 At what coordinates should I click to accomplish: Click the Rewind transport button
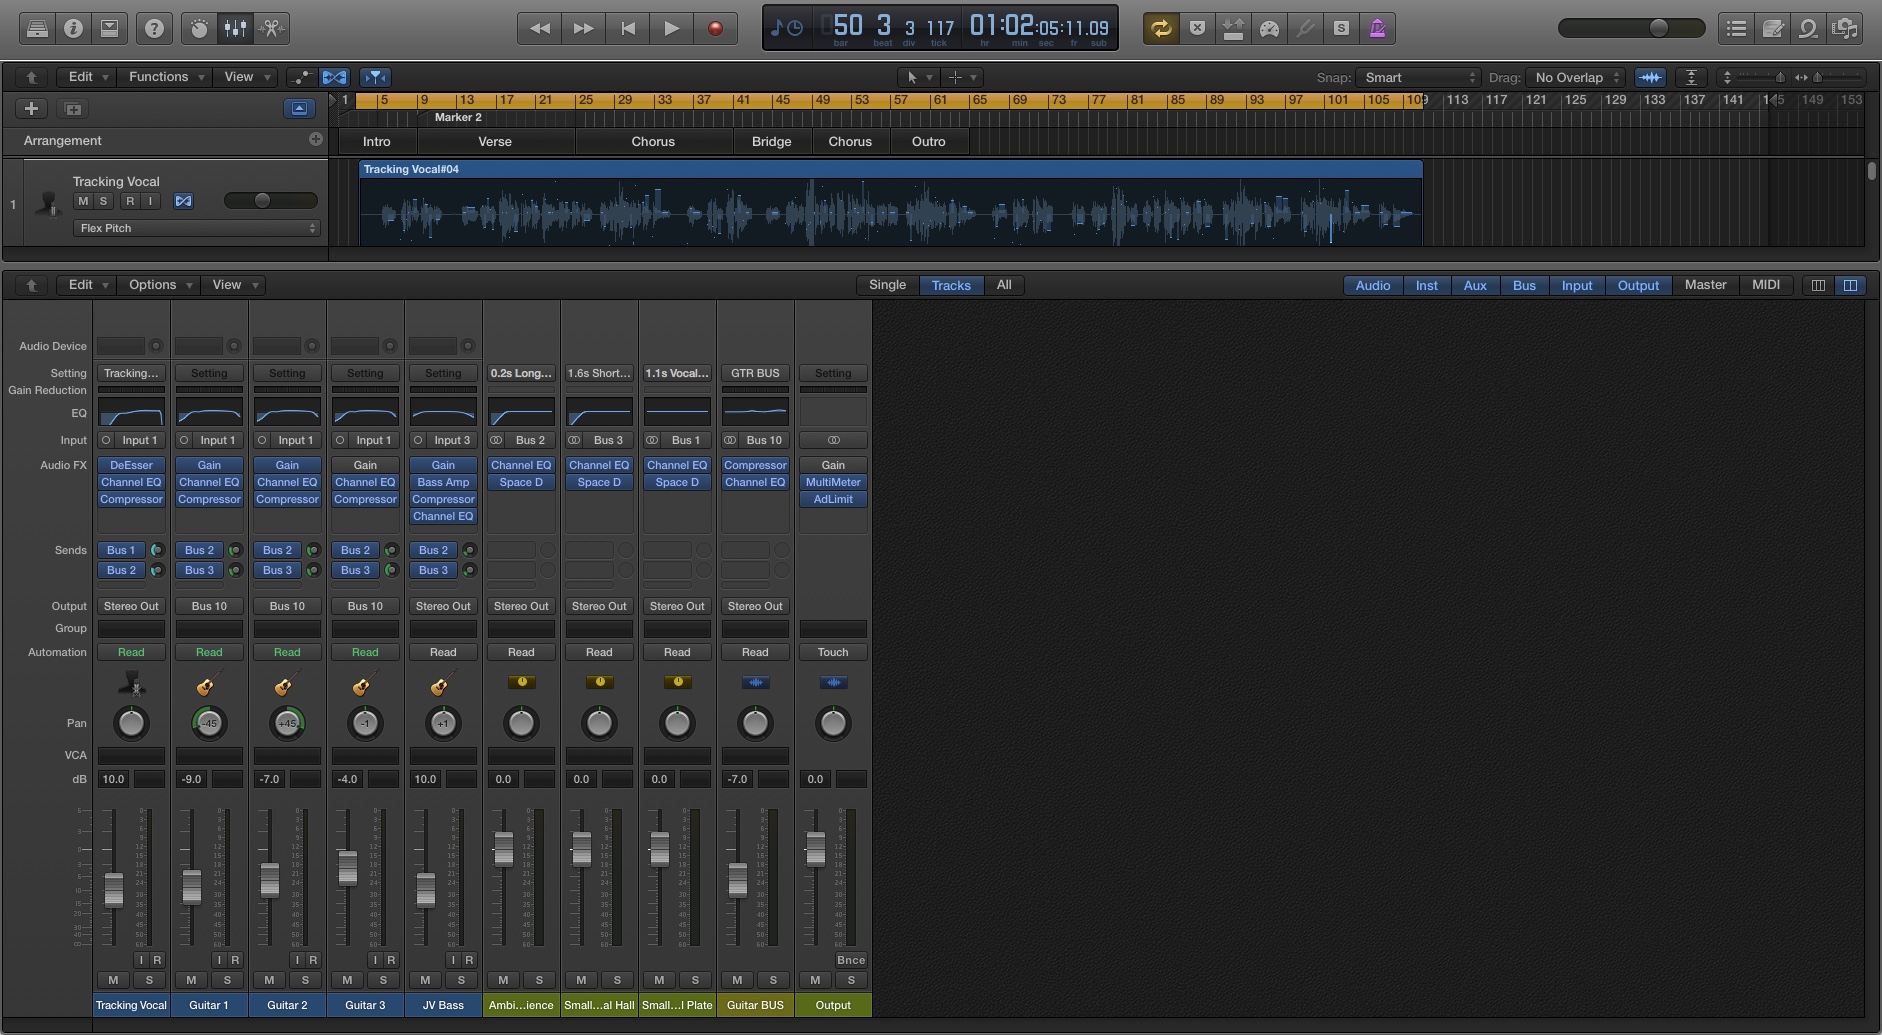(x=540, y=28)
